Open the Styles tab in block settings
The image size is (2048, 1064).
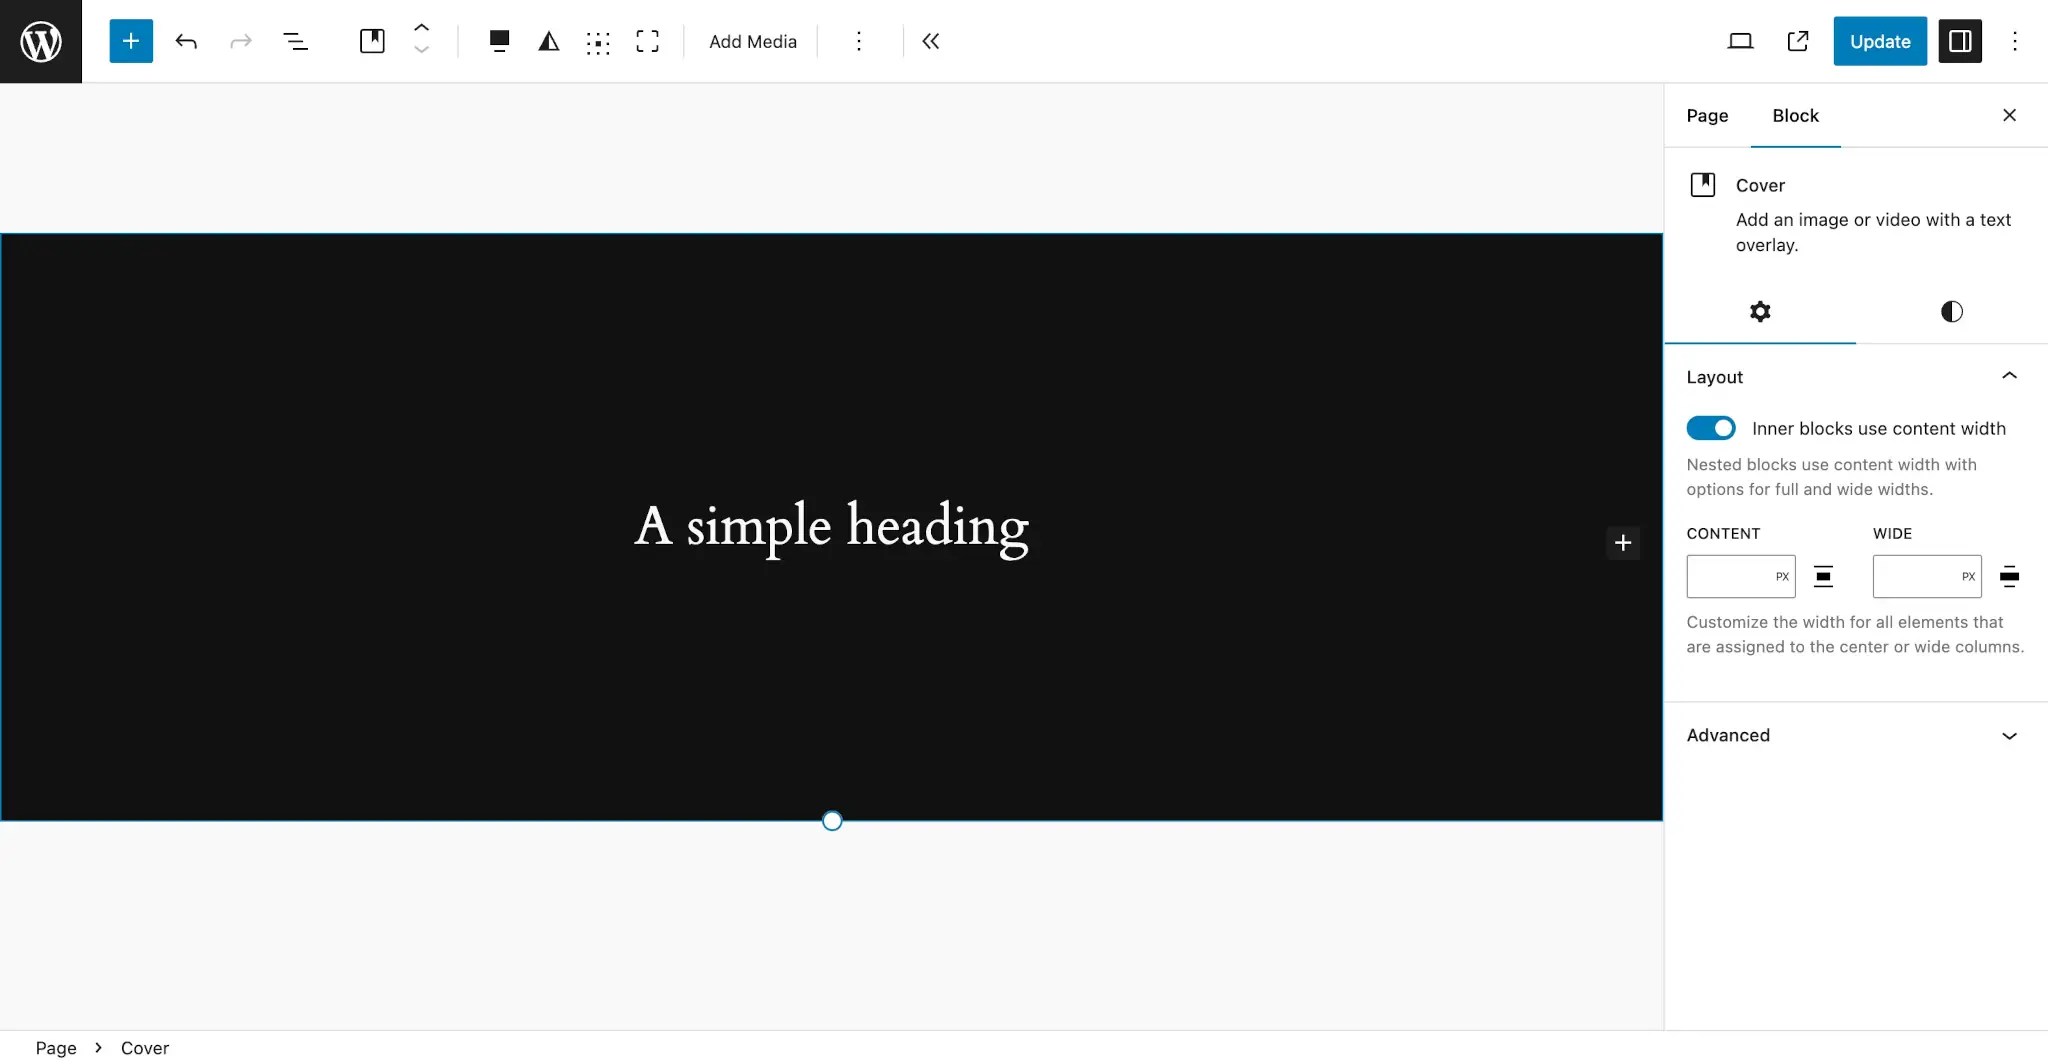pyautogui.click(x=1951, y=311)
